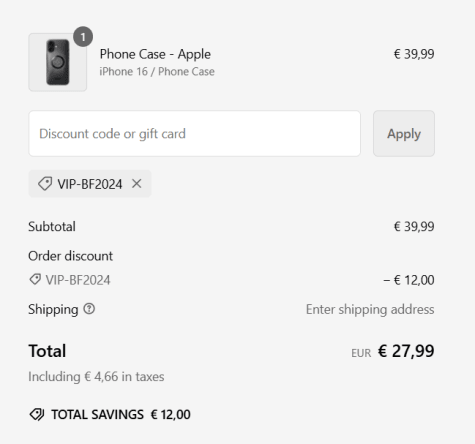Screen dimensions: 475x444
Task: Click the Apply discount button
Action: click(404, 133)
